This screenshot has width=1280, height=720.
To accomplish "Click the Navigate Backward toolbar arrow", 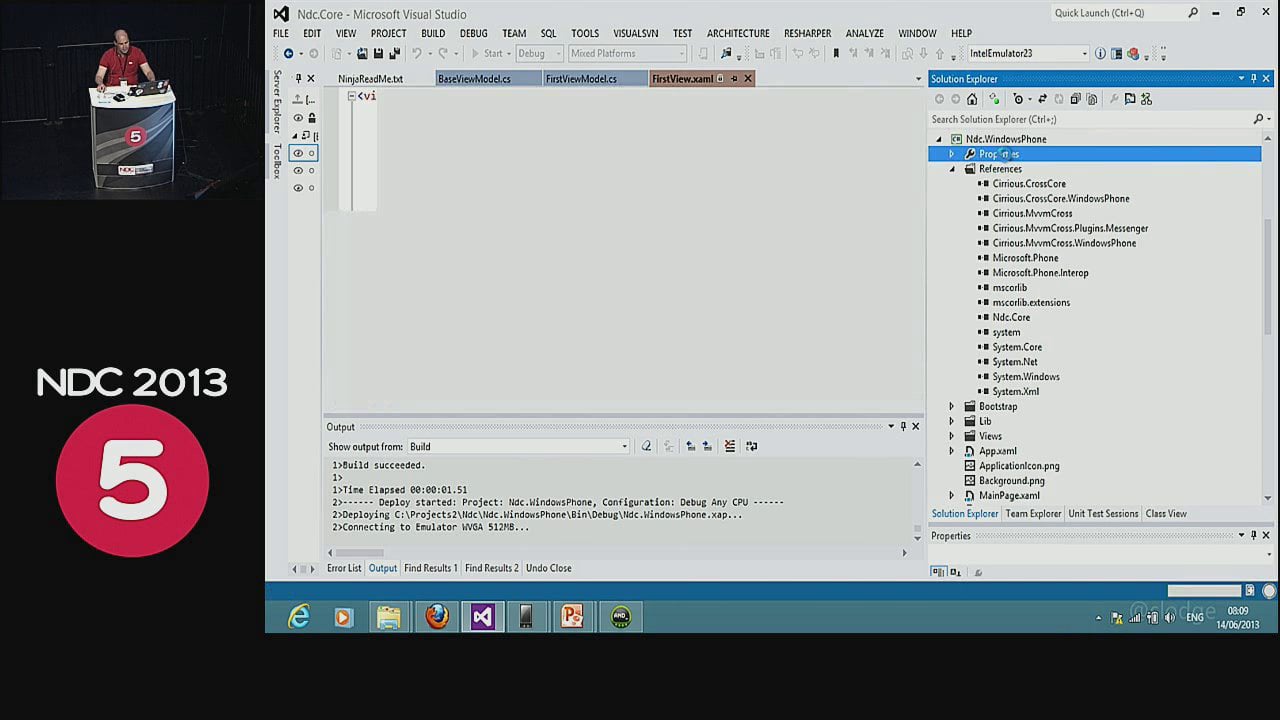I will [288, 53].
